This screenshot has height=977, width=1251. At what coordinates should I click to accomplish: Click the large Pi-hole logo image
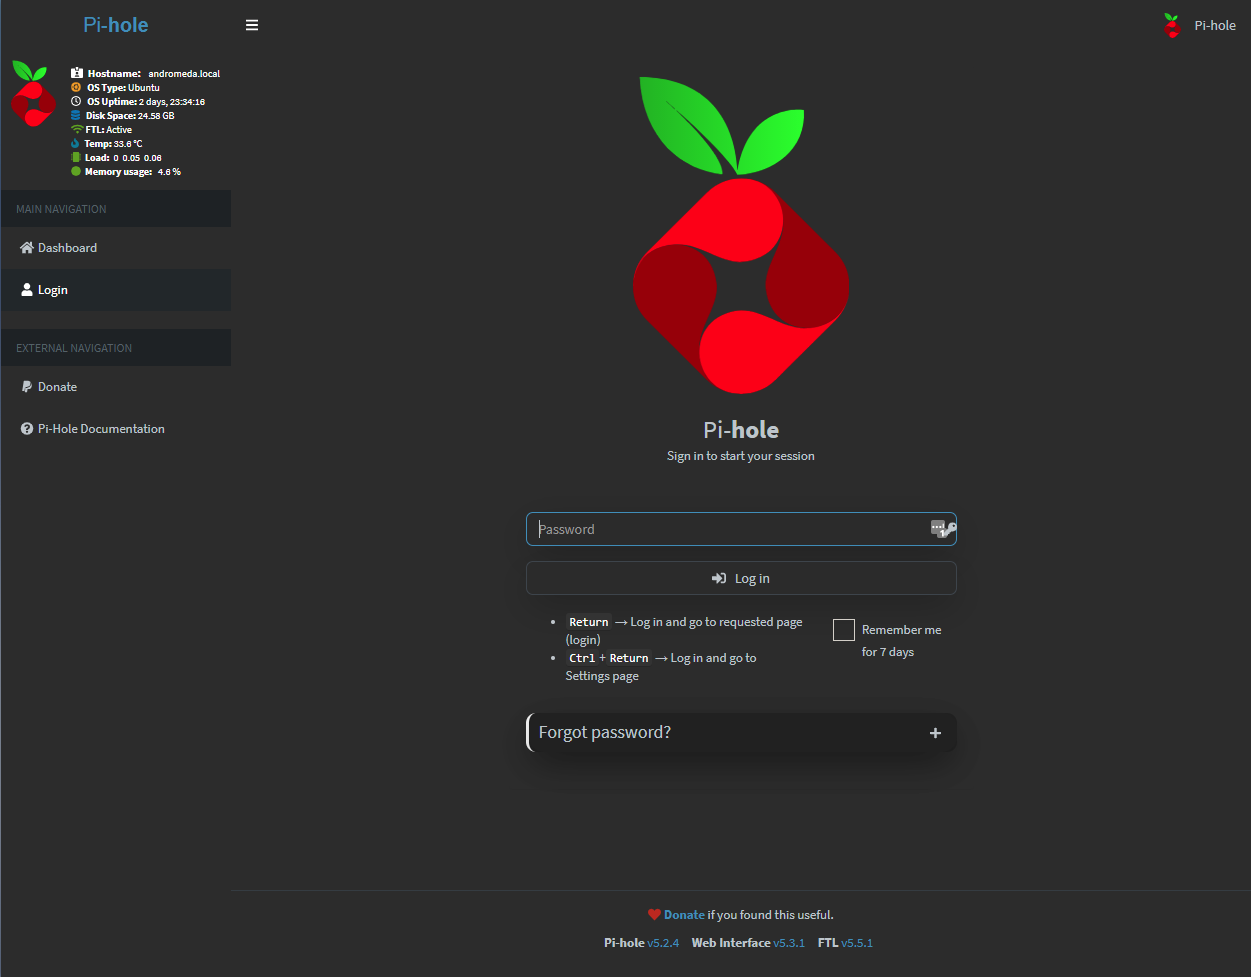tap(741, 236)
